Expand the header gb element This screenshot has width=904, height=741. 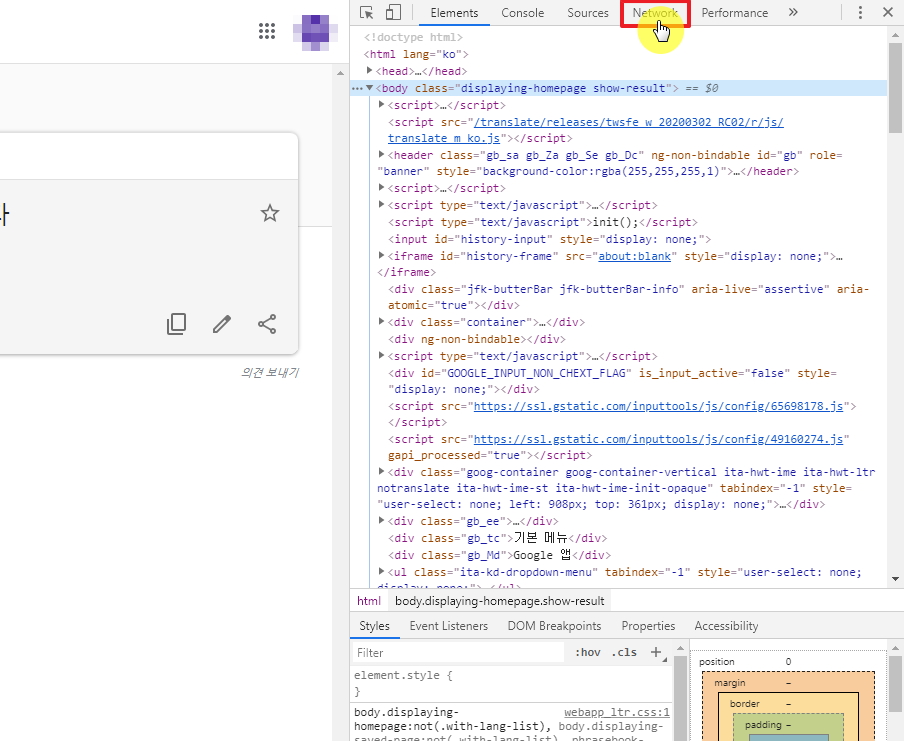pos(381,154)
